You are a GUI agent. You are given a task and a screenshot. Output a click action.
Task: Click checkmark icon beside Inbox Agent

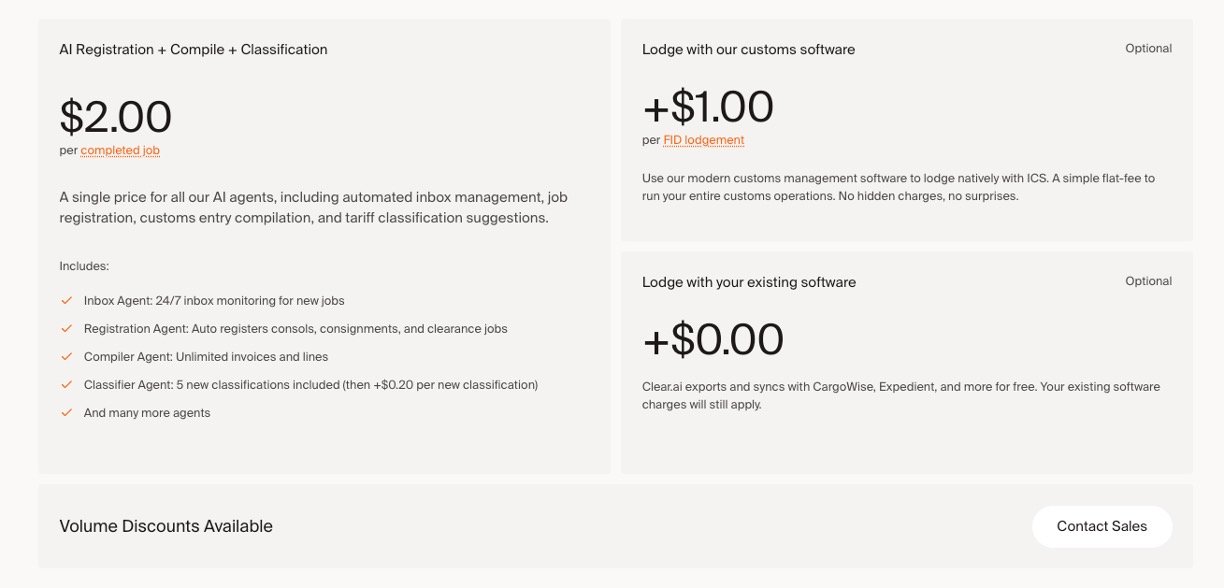(67, 300)
